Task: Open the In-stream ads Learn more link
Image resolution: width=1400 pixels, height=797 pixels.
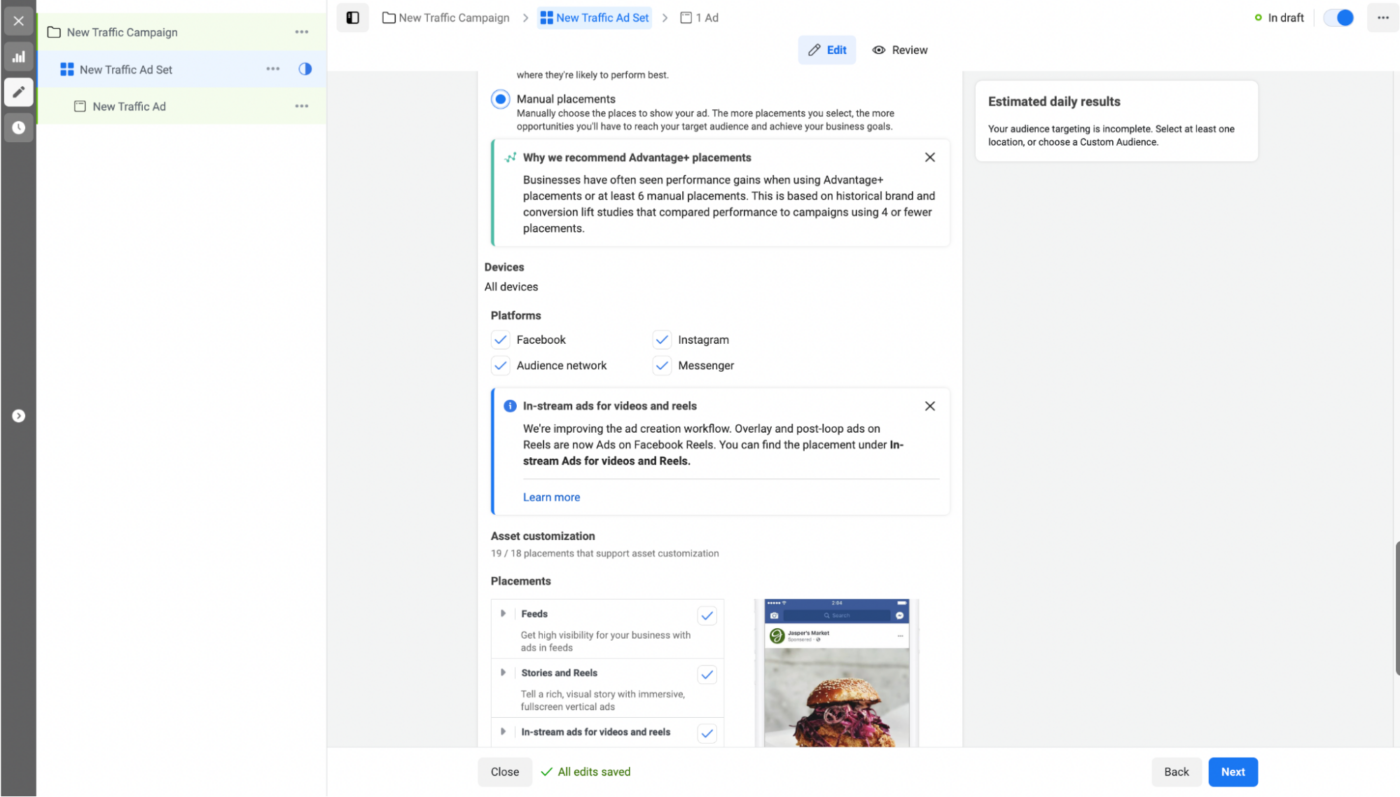Action: click(551, 497)
